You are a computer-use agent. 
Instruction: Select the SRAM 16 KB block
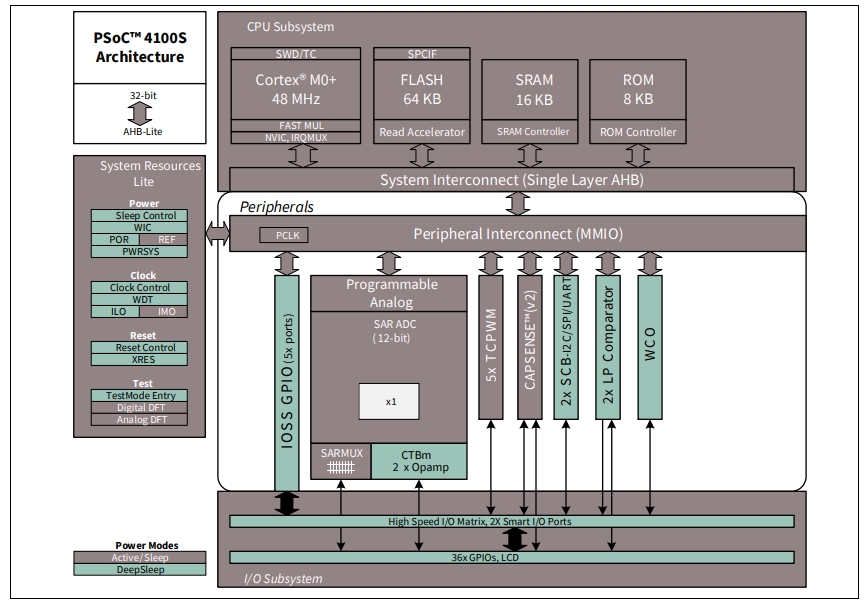(530, 90)
